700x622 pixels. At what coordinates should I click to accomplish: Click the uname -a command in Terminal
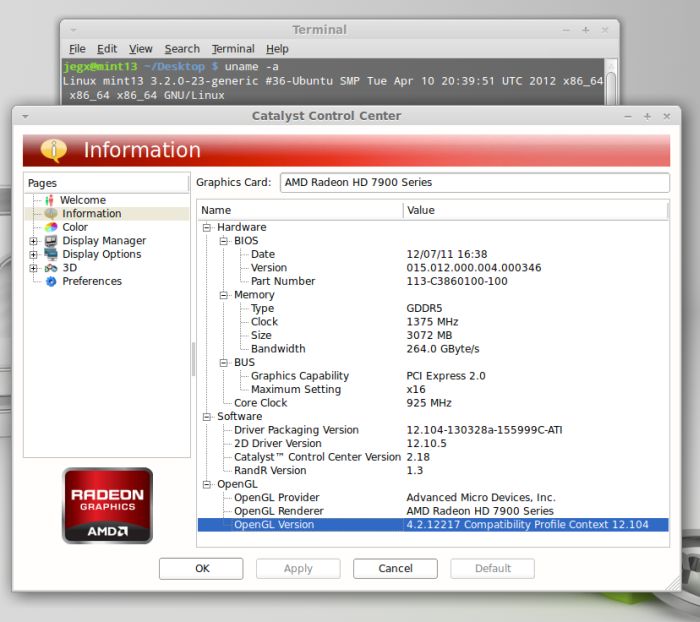pos(251,67)
